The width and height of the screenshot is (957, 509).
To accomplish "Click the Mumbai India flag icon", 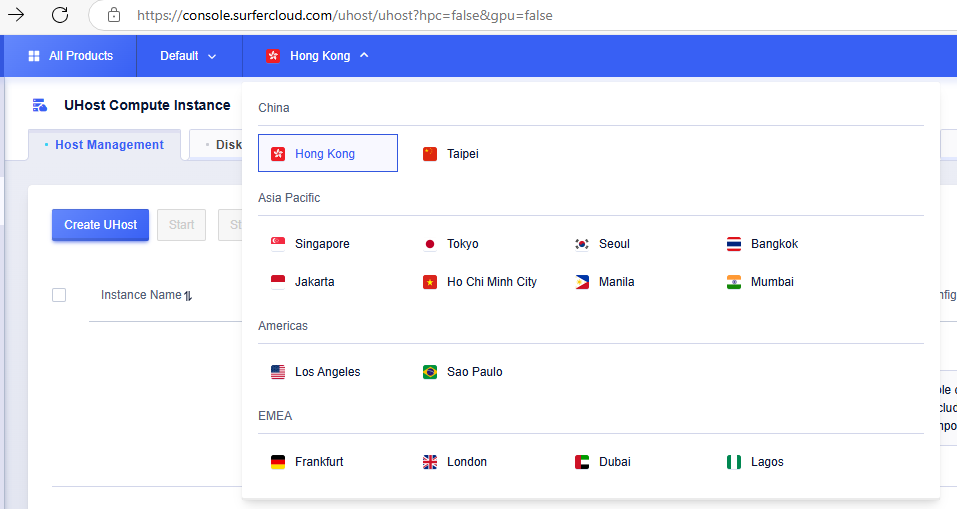I will (734, 281).
